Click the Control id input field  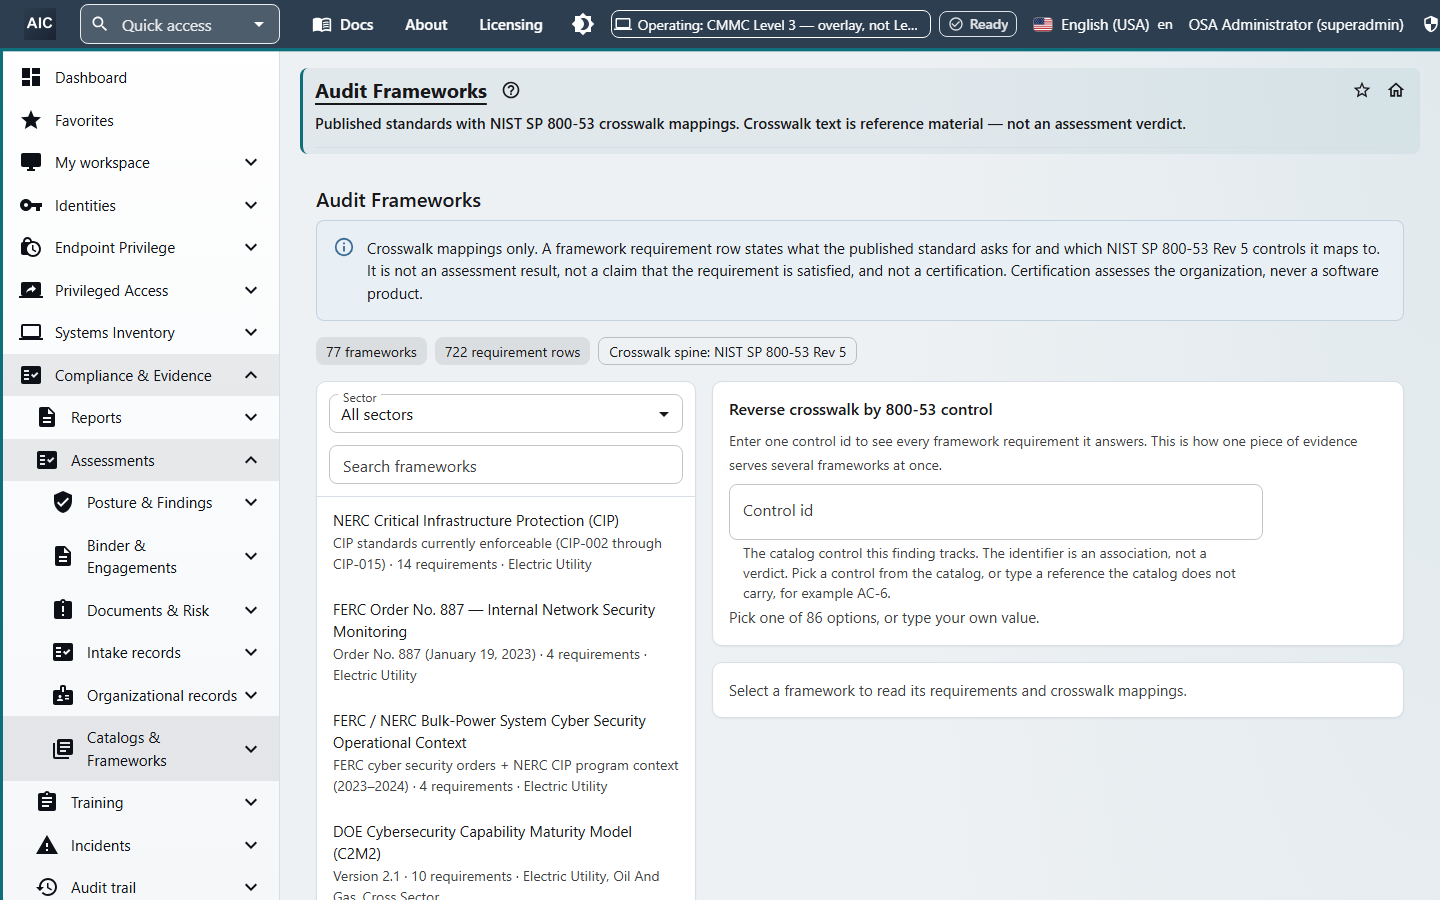(996, 511)
